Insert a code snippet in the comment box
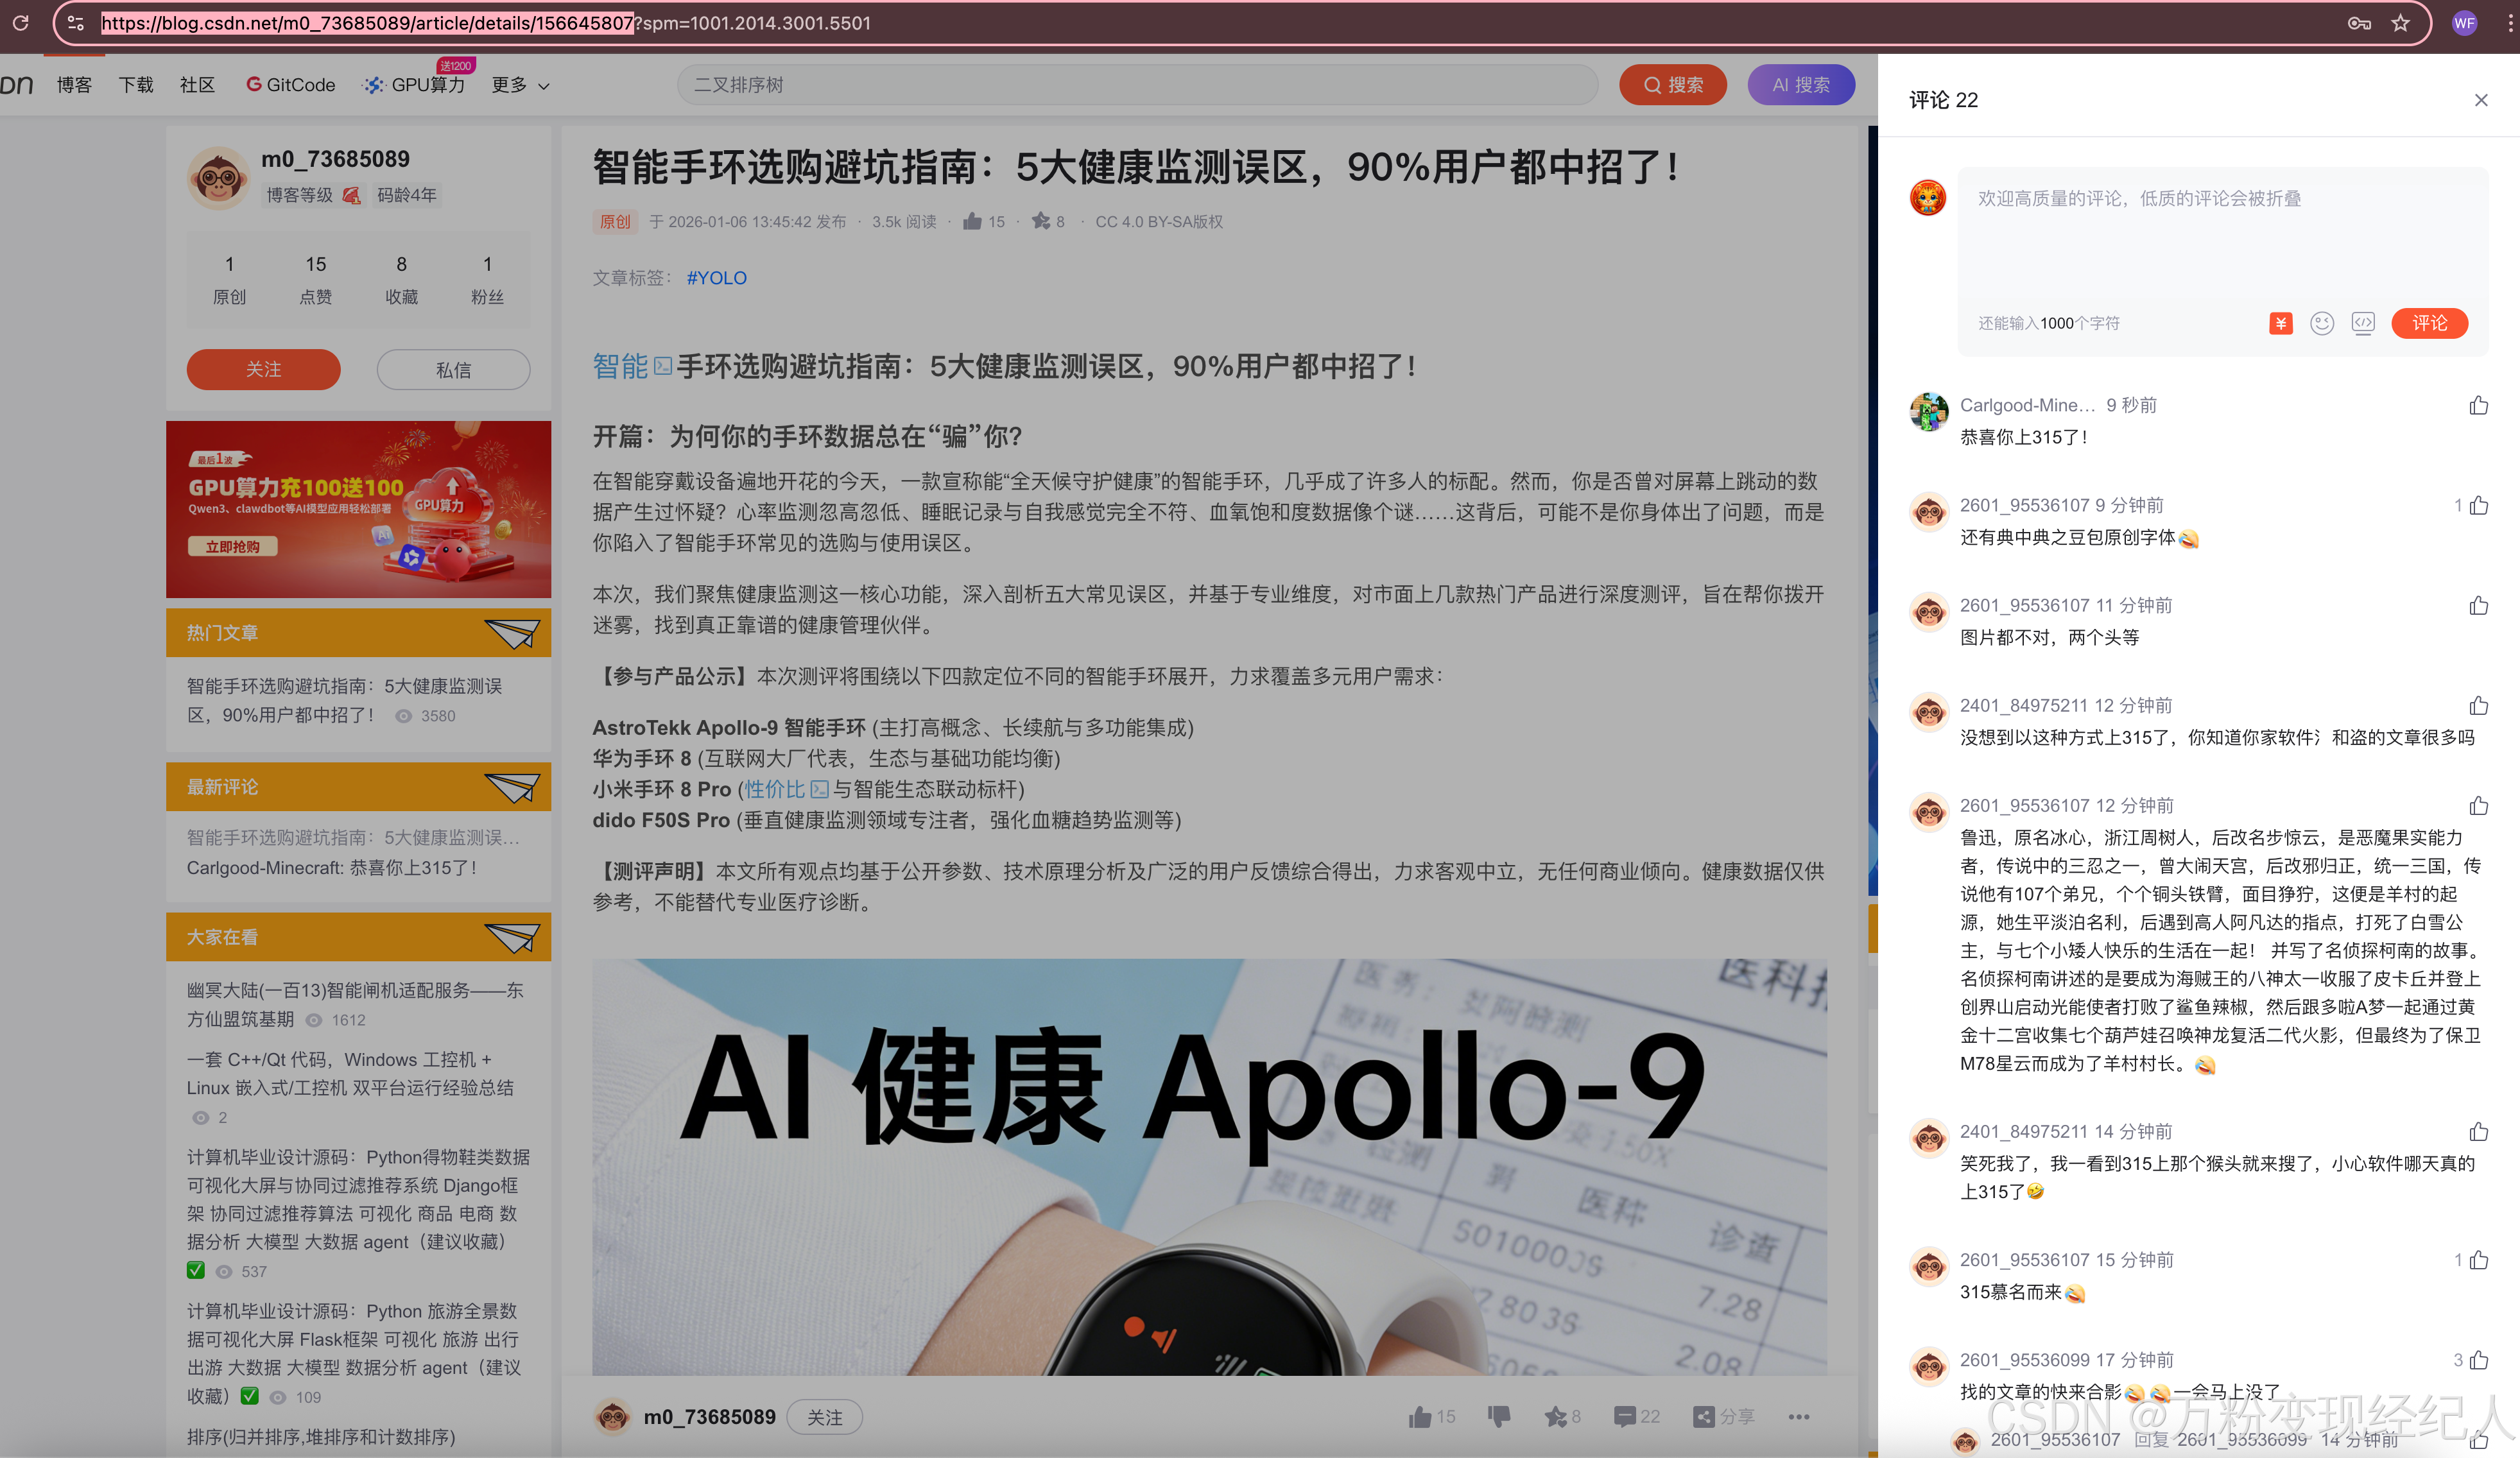Screen dimensions: 2520x1458 click(x=2363, y=323)
